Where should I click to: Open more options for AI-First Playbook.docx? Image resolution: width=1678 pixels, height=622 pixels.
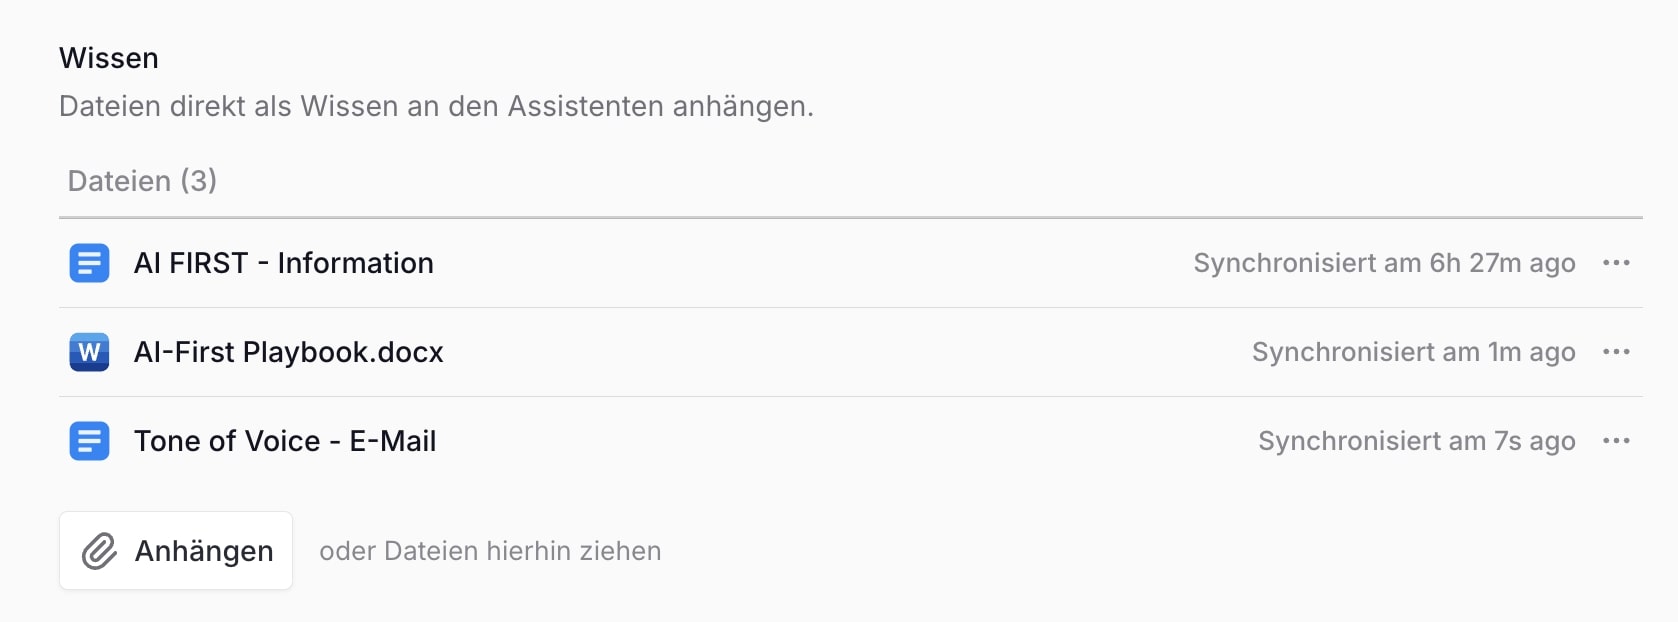pos(1616,352)
